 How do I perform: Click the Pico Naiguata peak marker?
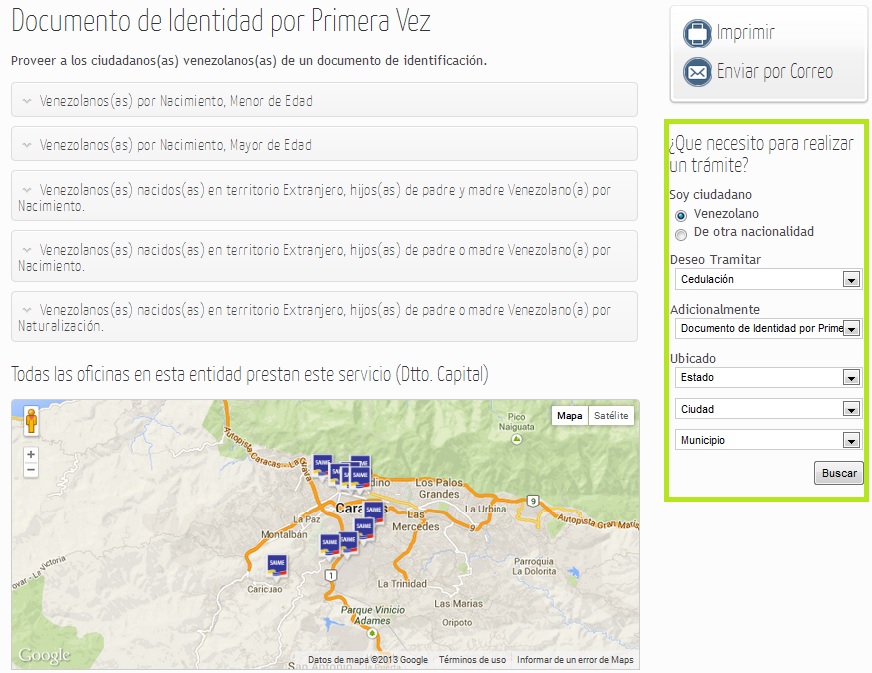point(517,439)
